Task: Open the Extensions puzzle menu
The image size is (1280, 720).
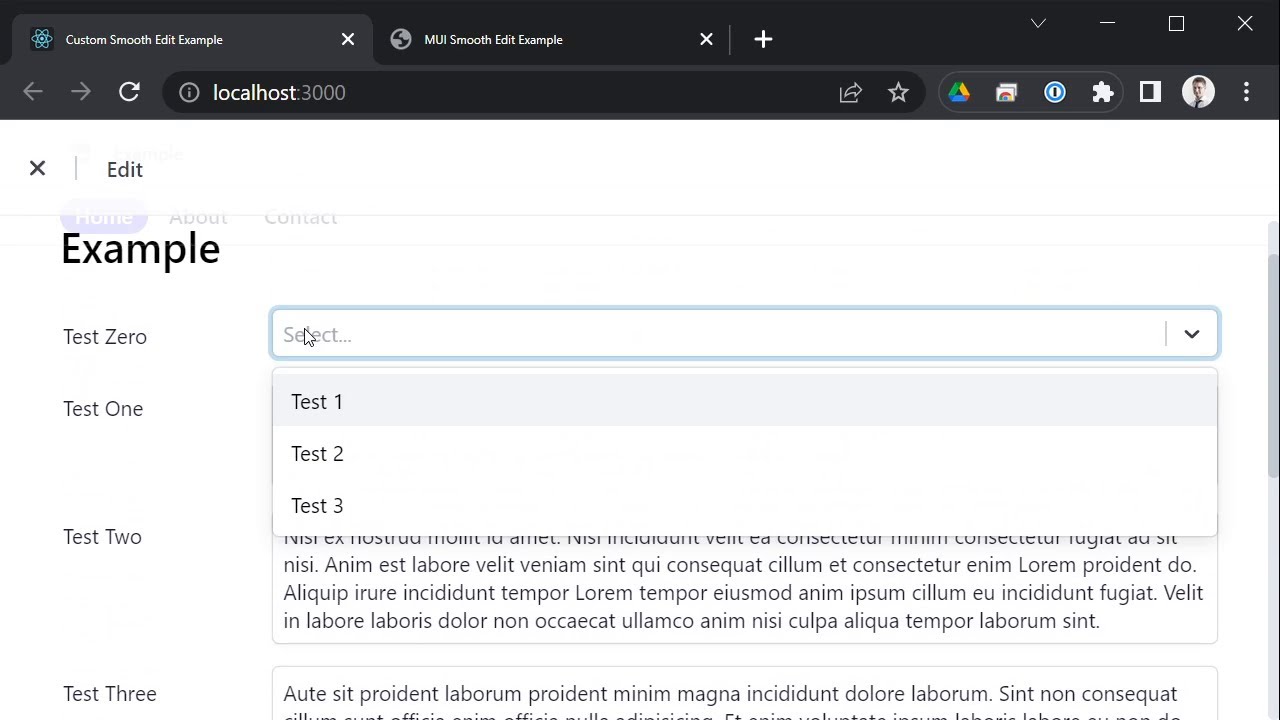Action: point(1102,92)
